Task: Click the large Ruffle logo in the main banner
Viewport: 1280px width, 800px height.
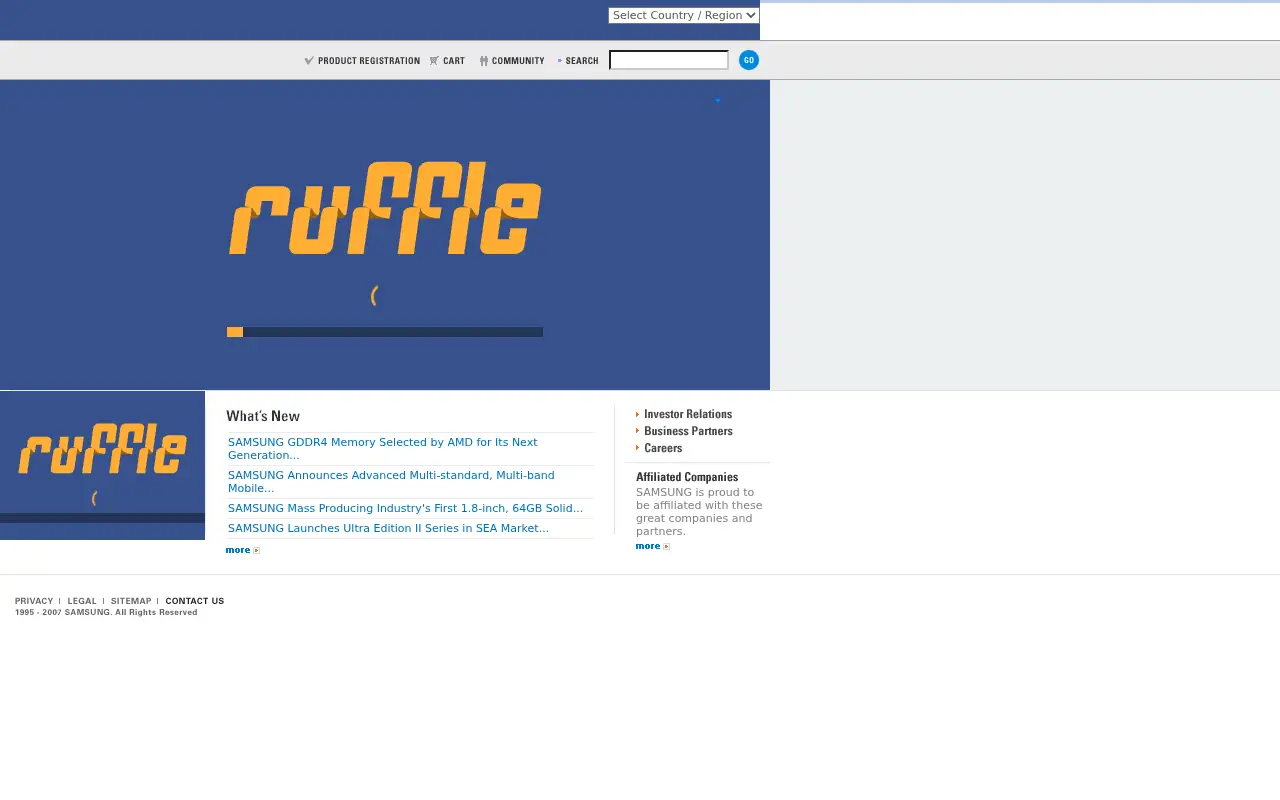Action: 385,208
